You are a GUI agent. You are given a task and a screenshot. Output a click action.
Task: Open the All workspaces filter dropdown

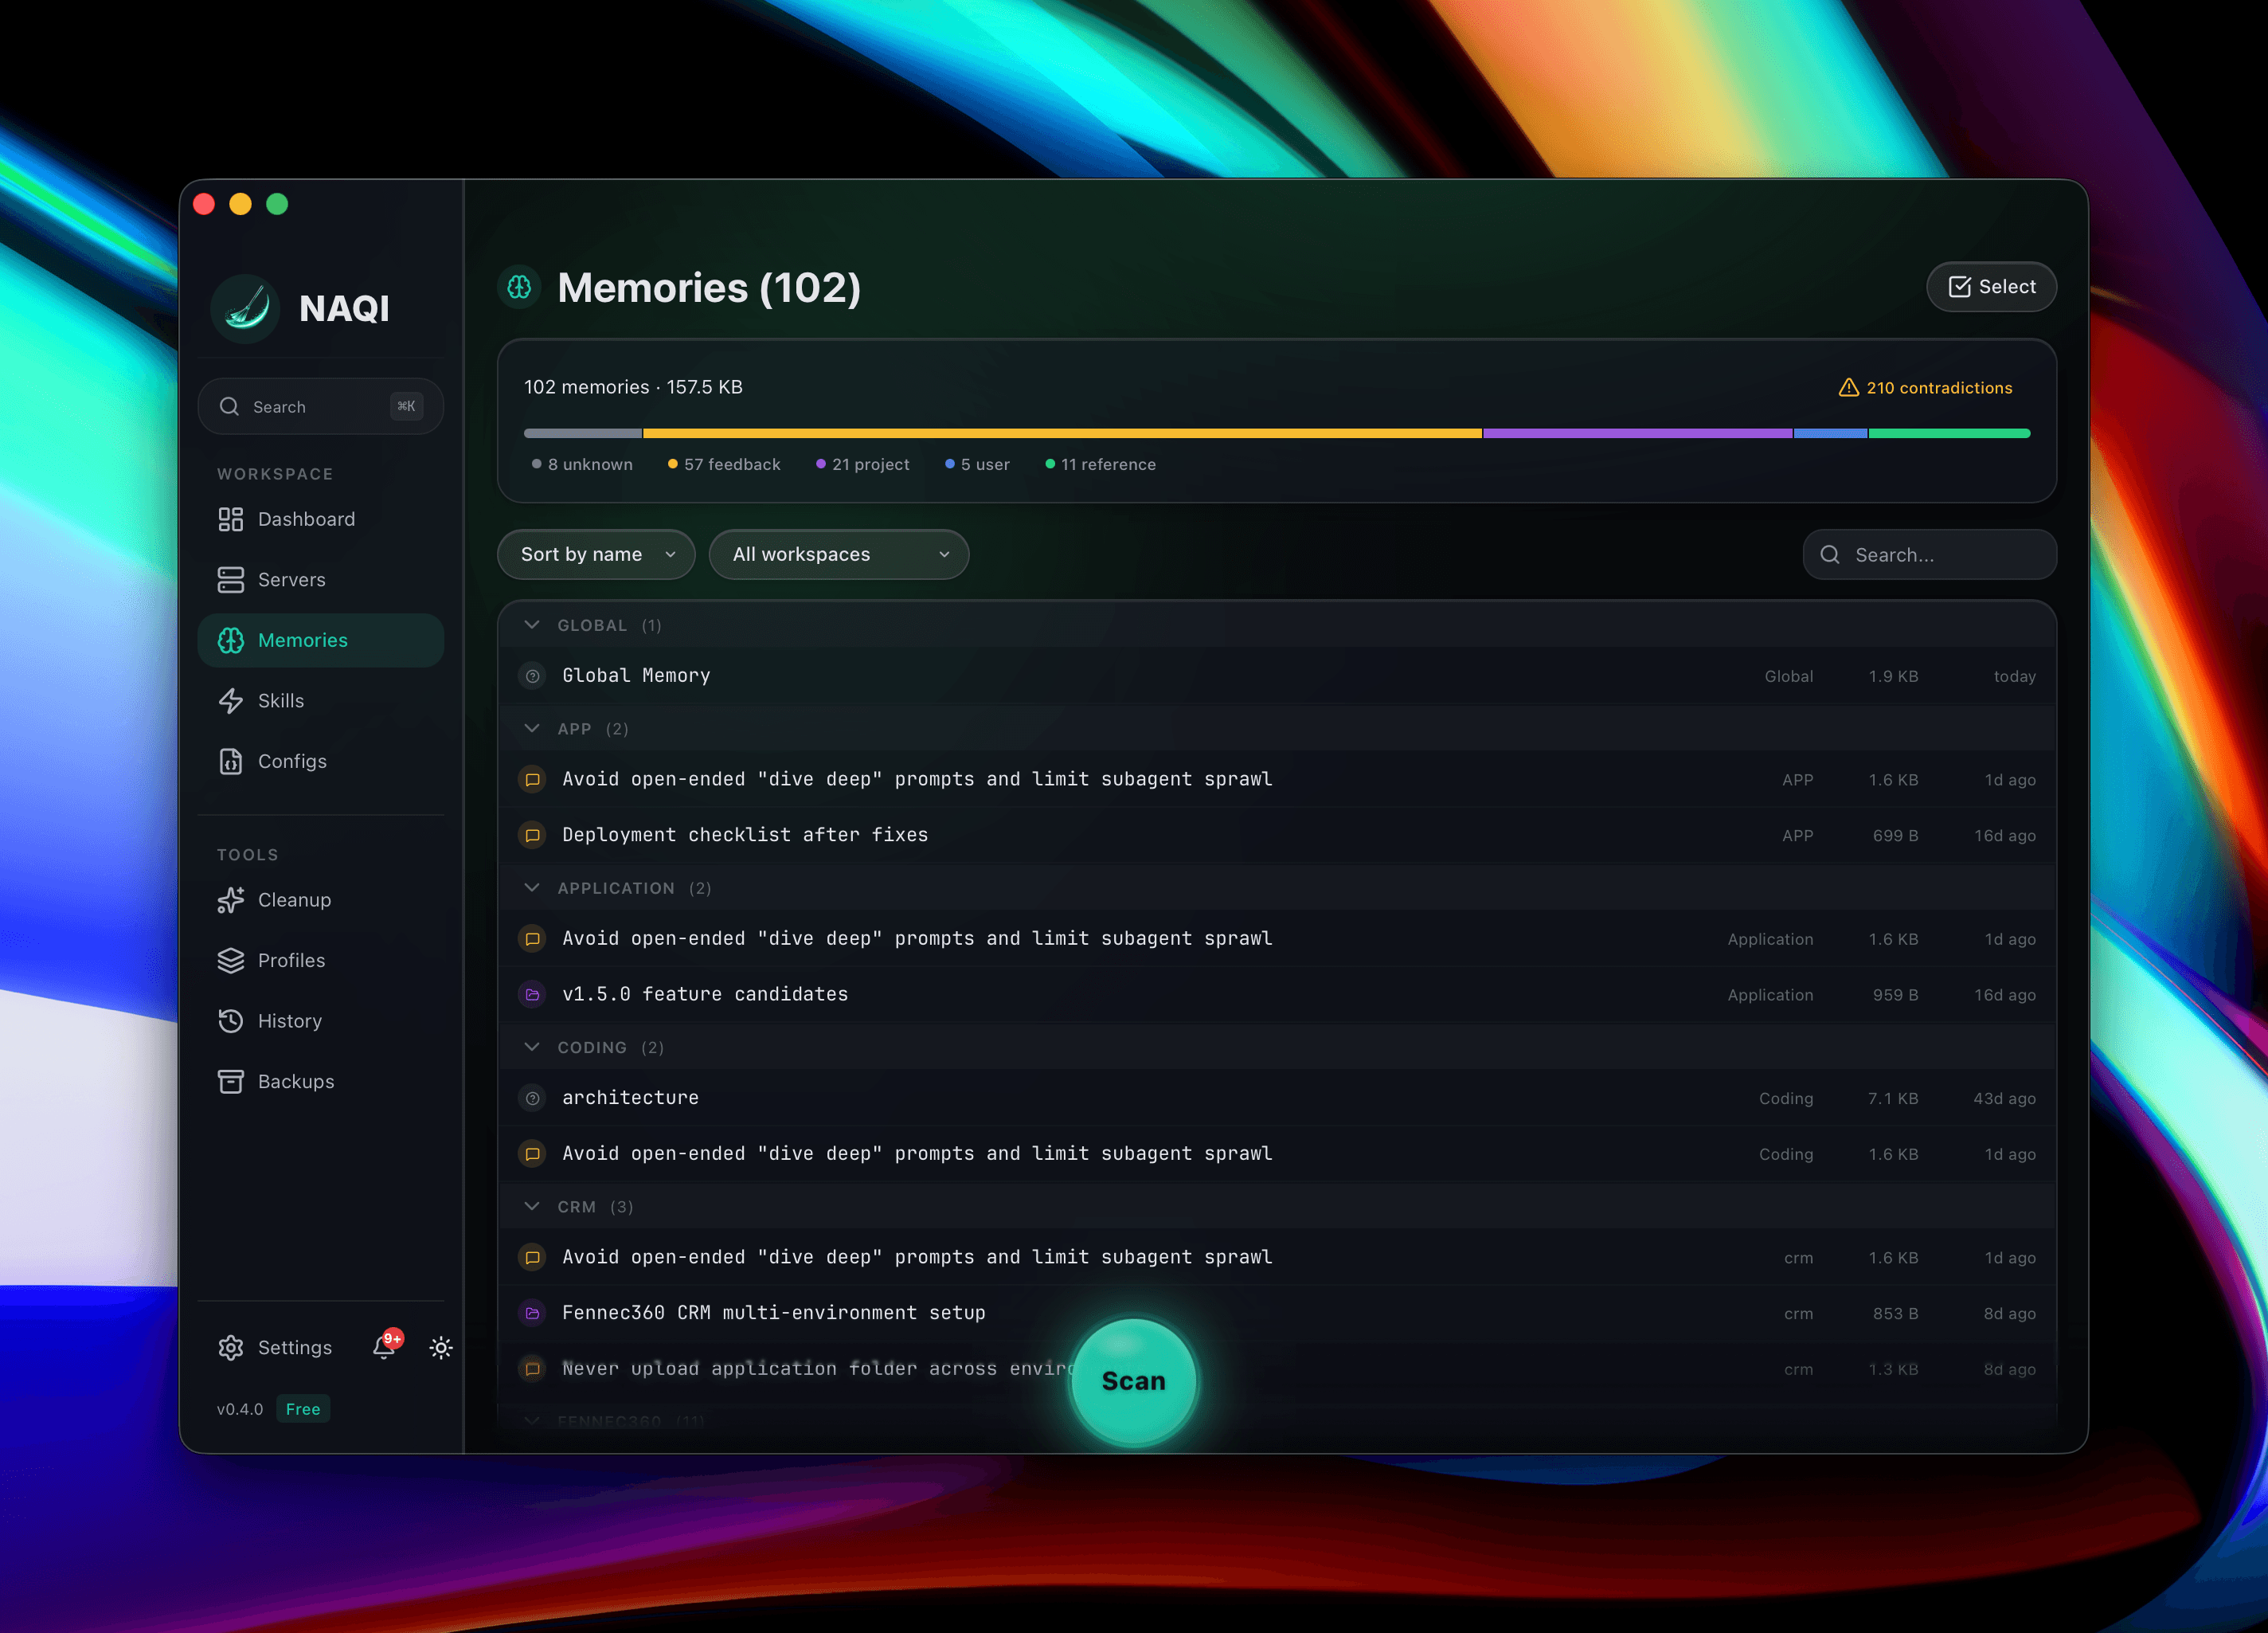tap(839, 554)
